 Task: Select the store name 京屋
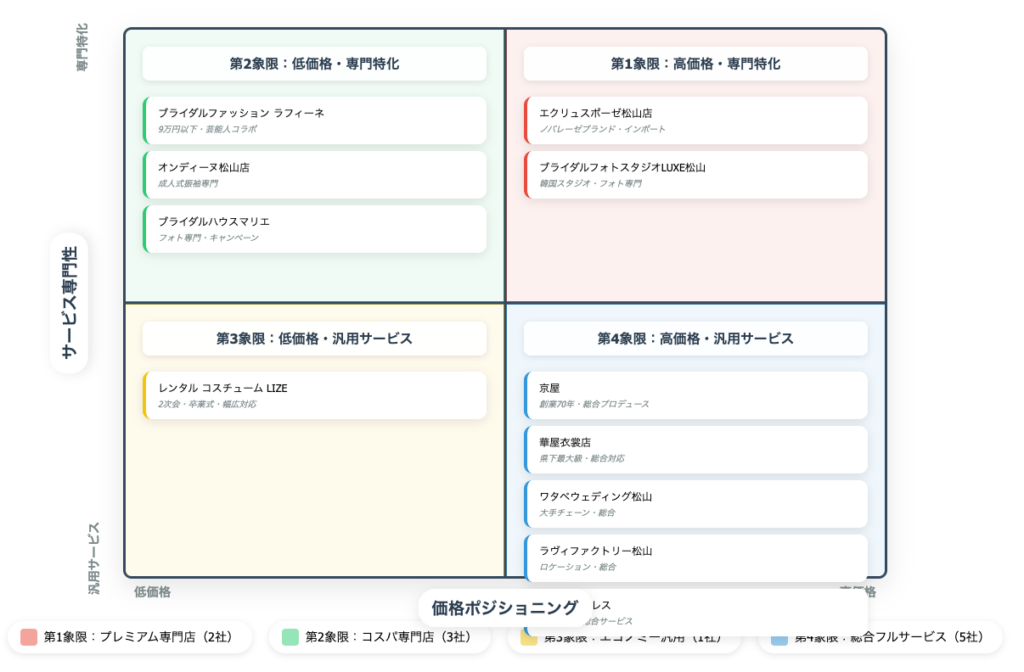click(550, 388)
